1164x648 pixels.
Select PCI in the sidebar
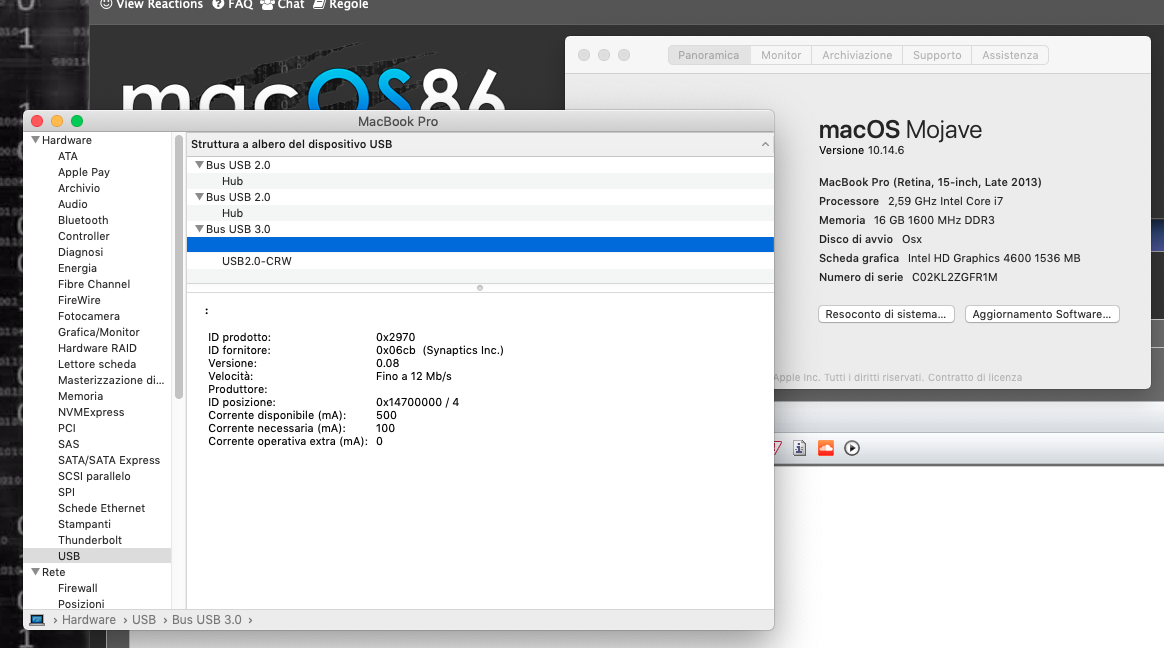click(67, 428)
